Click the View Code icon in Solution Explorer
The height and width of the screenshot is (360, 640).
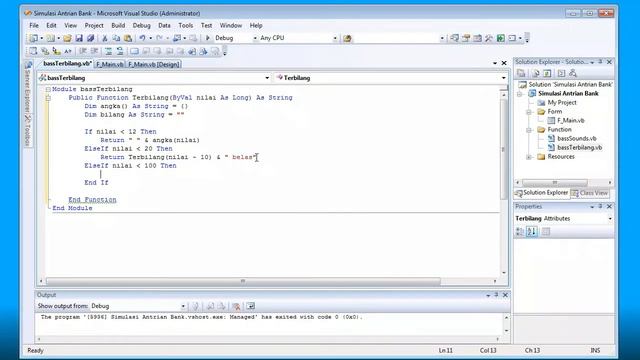[561, 73]
